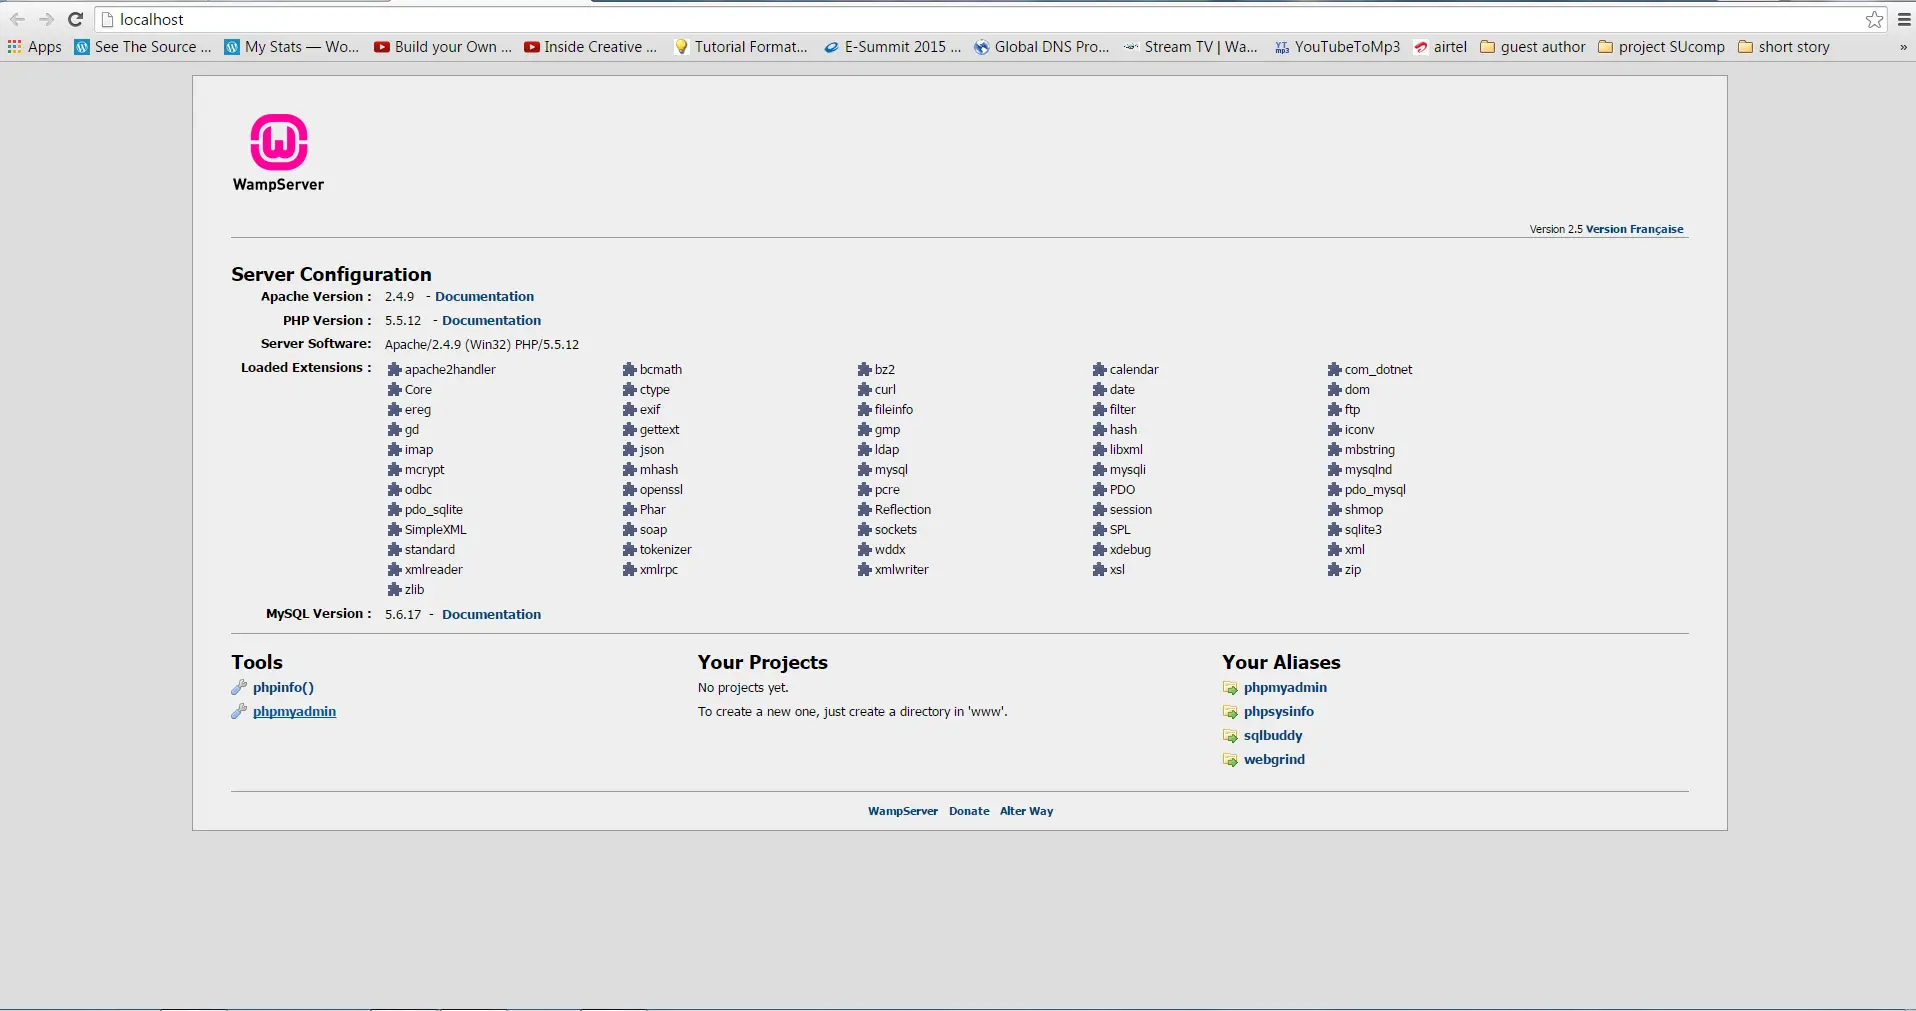The image size is (1916, 1011).
Task: Click the puzzle icon next to bcmath
Action: (x=629, y=369)
